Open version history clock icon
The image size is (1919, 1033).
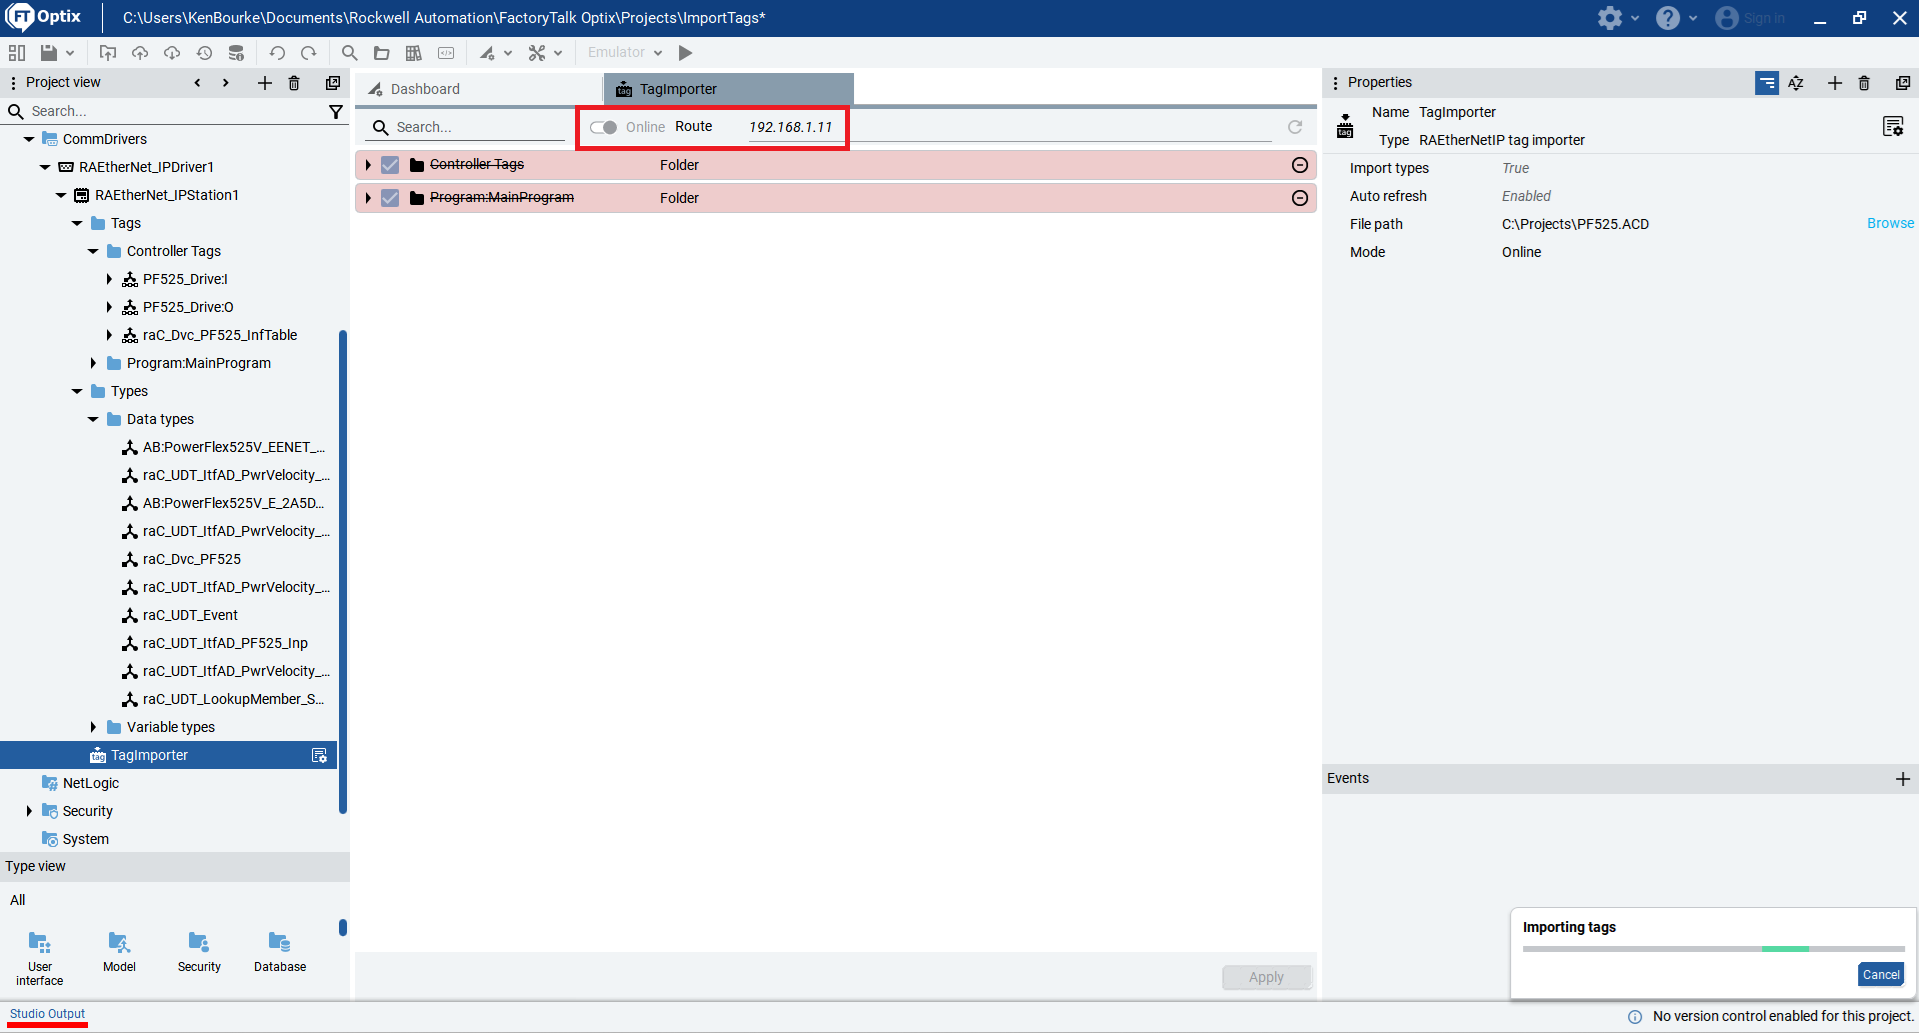tap(204, 53)
